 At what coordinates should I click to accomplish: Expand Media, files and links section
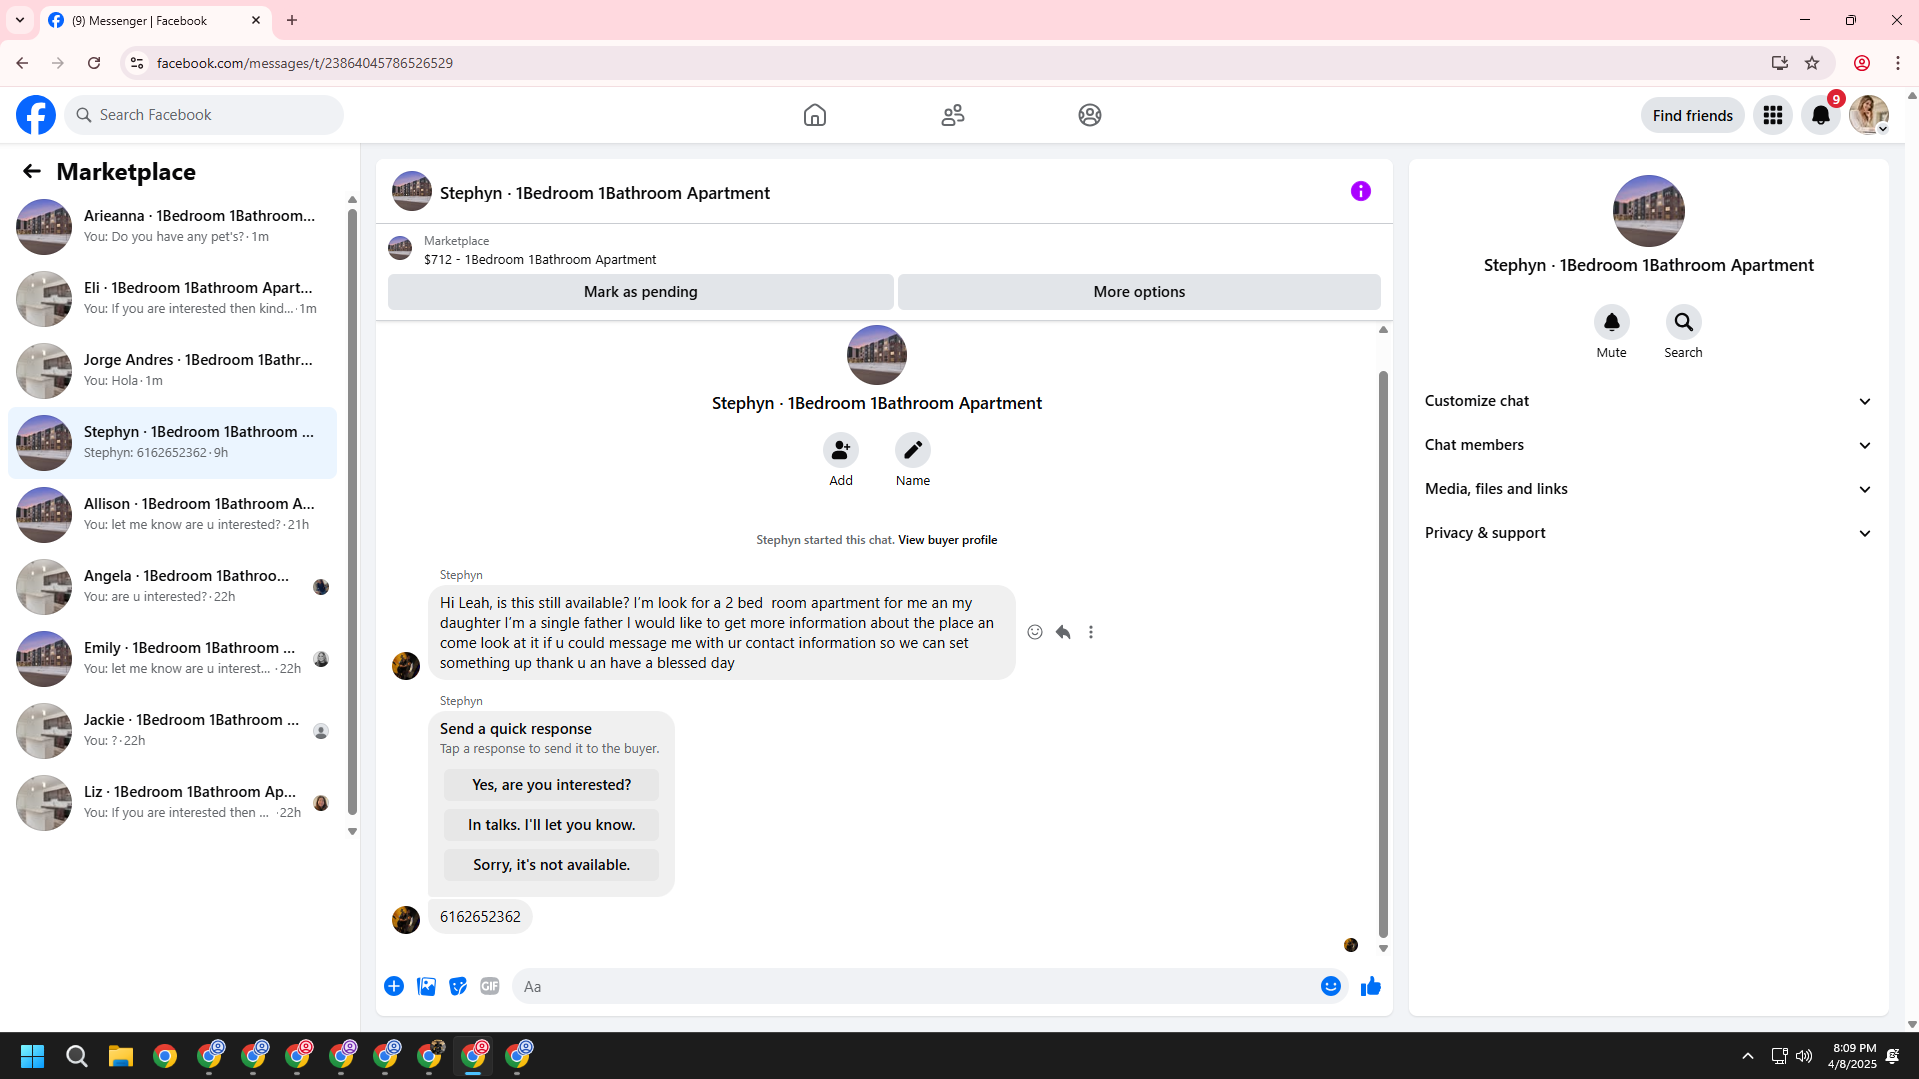click(x=1648, y=489)
